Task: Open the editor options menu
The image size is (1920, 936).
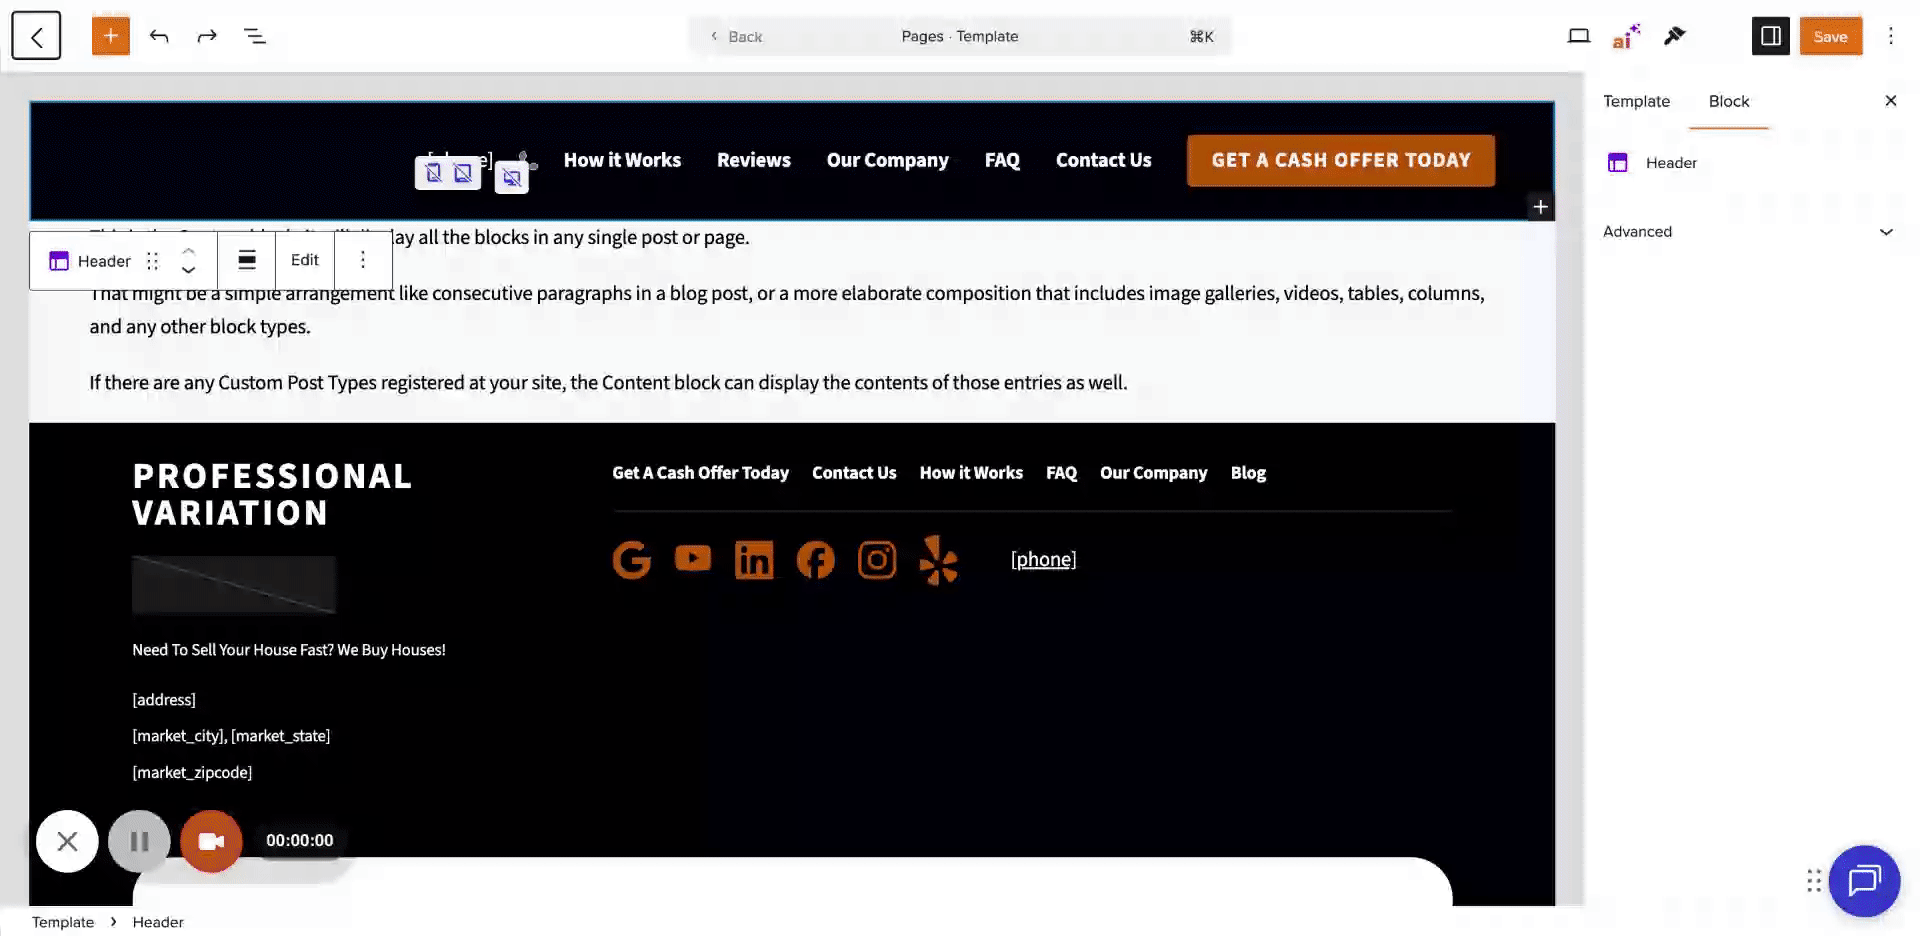Action: pyautogui.click(x=1890, y=36)
